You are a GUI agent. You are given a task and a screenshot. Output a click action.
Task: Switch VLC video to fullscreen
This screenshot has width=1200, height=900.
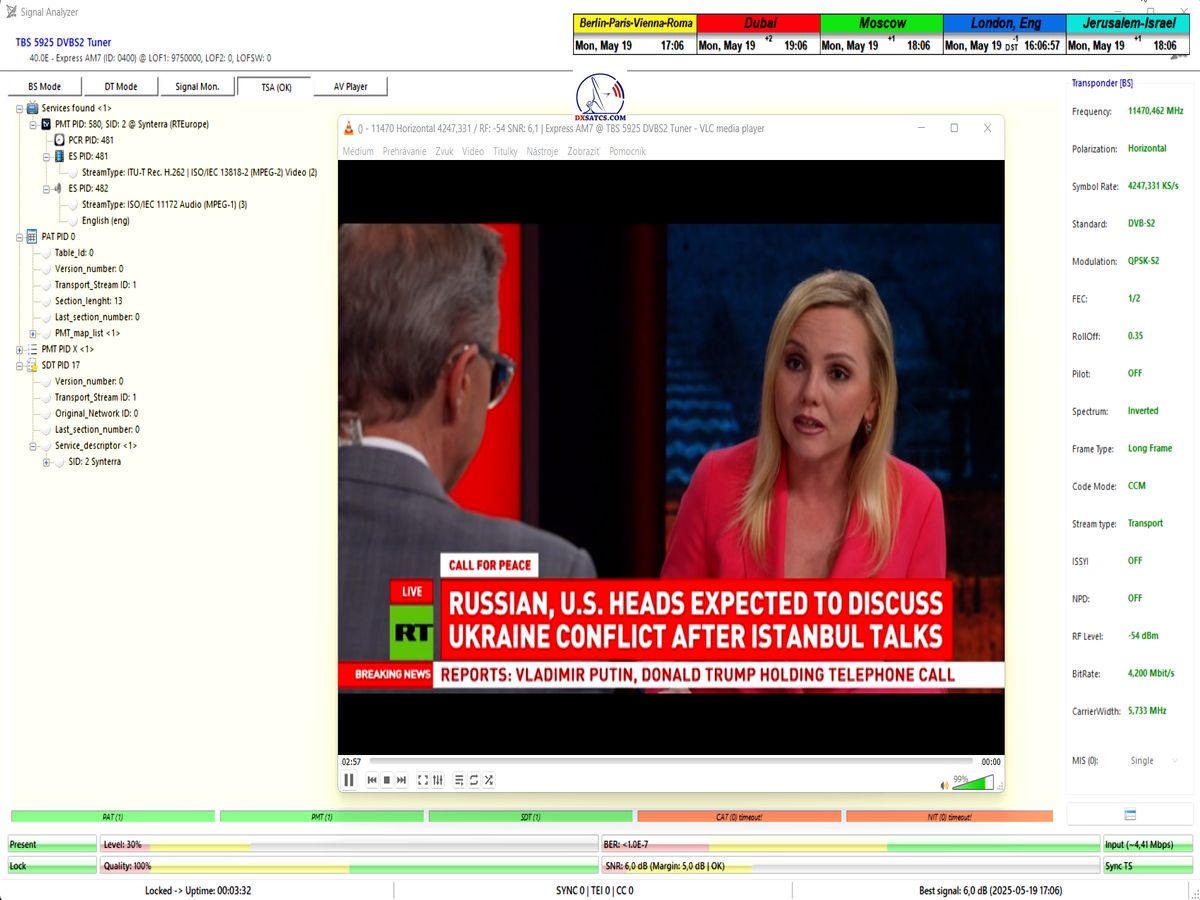click(423, 780)
